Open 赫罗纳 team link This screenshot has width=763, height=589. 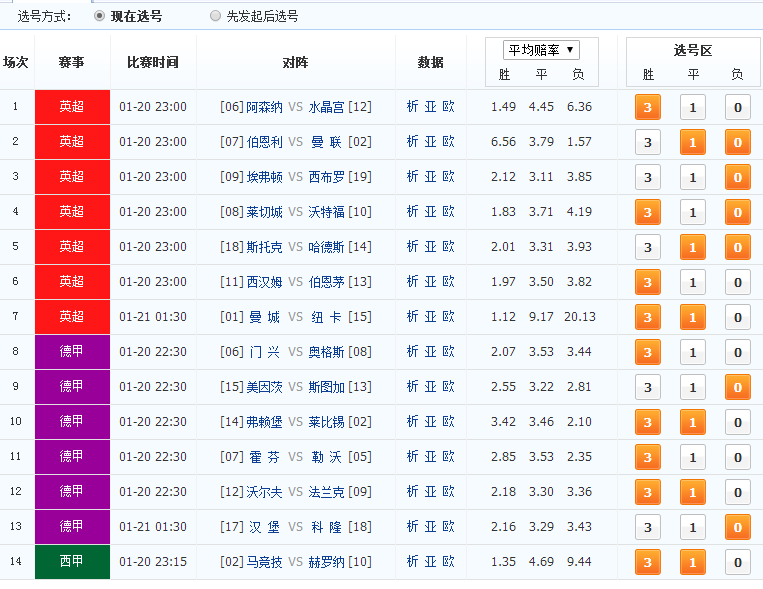[327, 562]
